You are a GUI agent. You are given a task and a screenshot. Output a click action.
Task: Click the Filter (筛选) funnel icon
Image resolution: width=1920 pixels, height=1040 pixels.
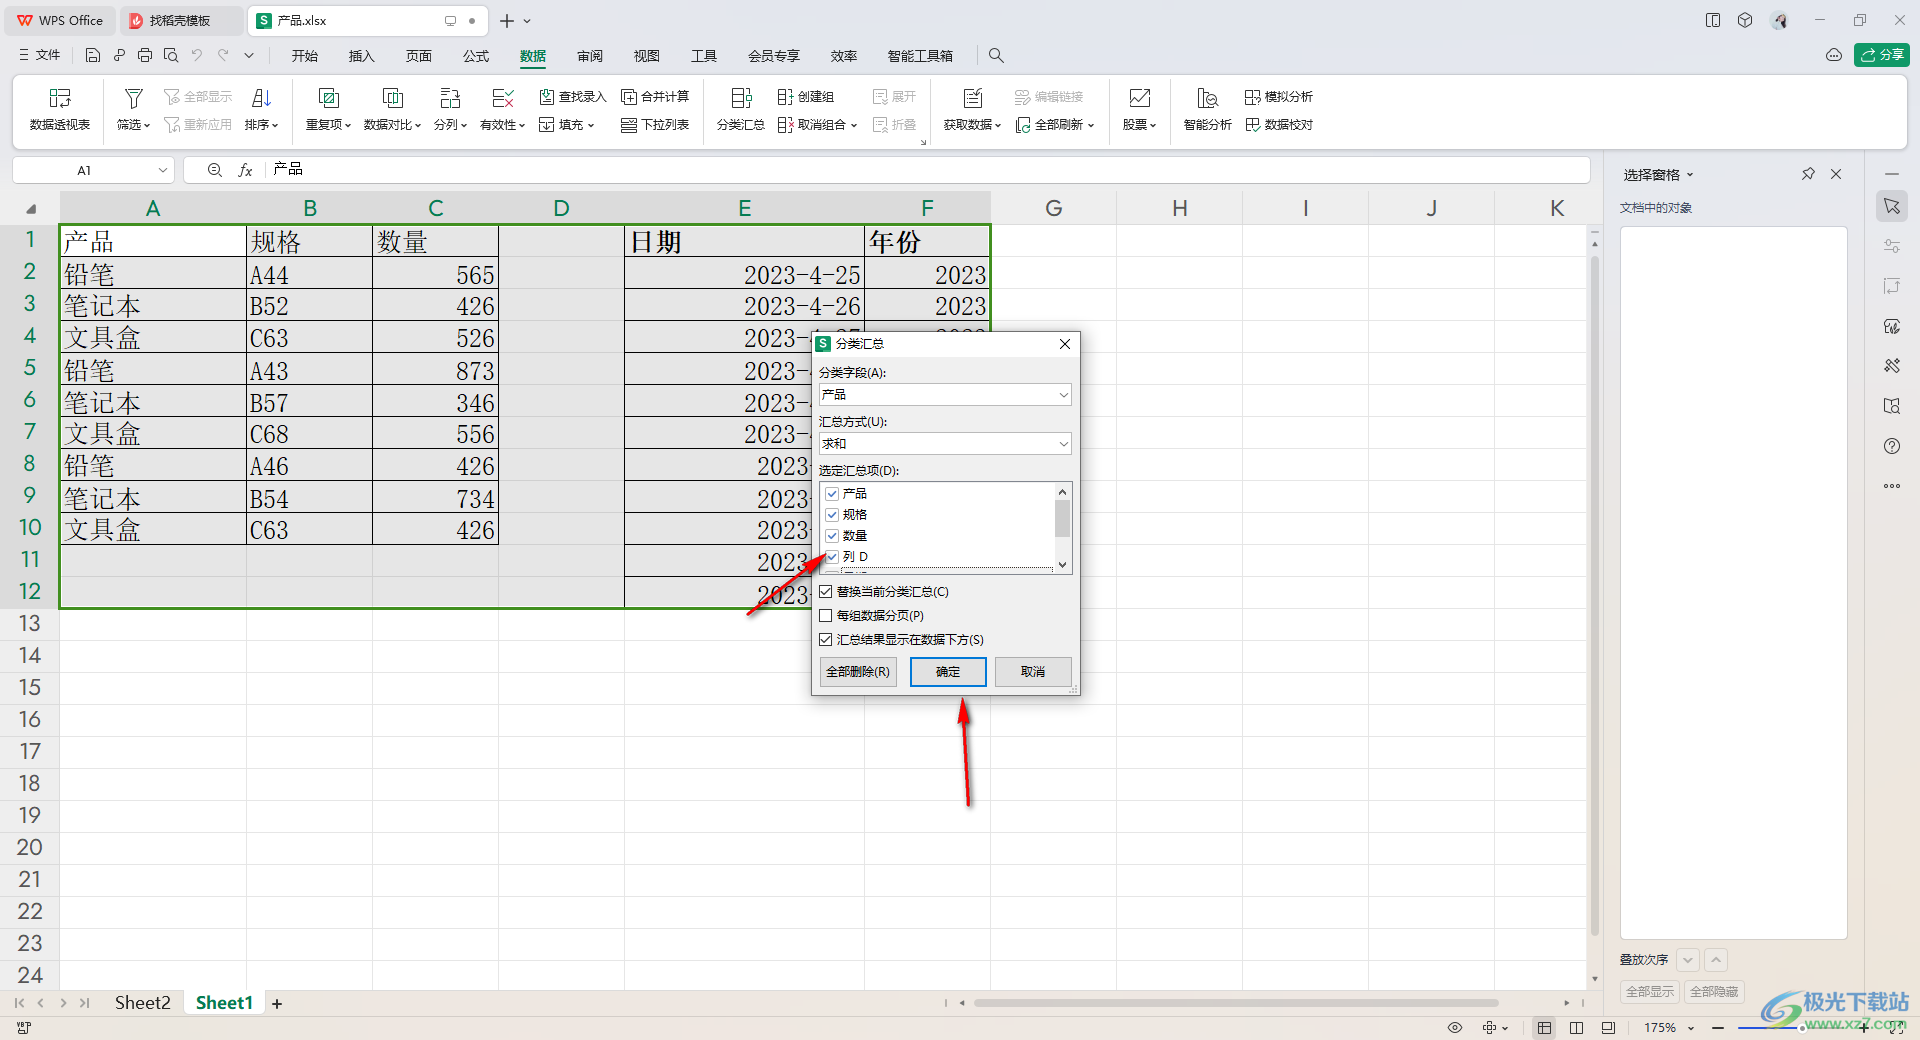[133, 98]
